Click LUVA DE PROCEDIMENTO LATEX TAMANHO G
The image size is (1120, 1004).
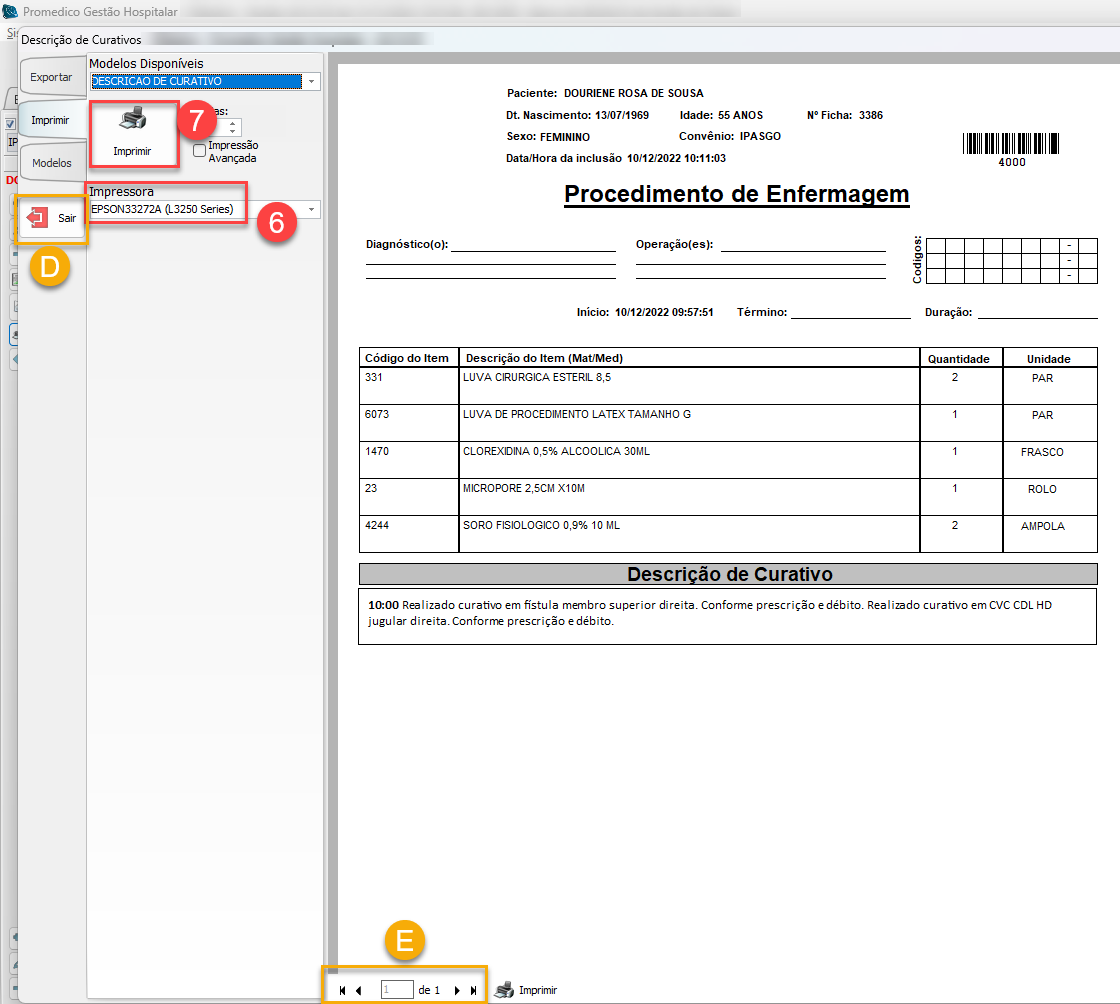coord(577,414)
